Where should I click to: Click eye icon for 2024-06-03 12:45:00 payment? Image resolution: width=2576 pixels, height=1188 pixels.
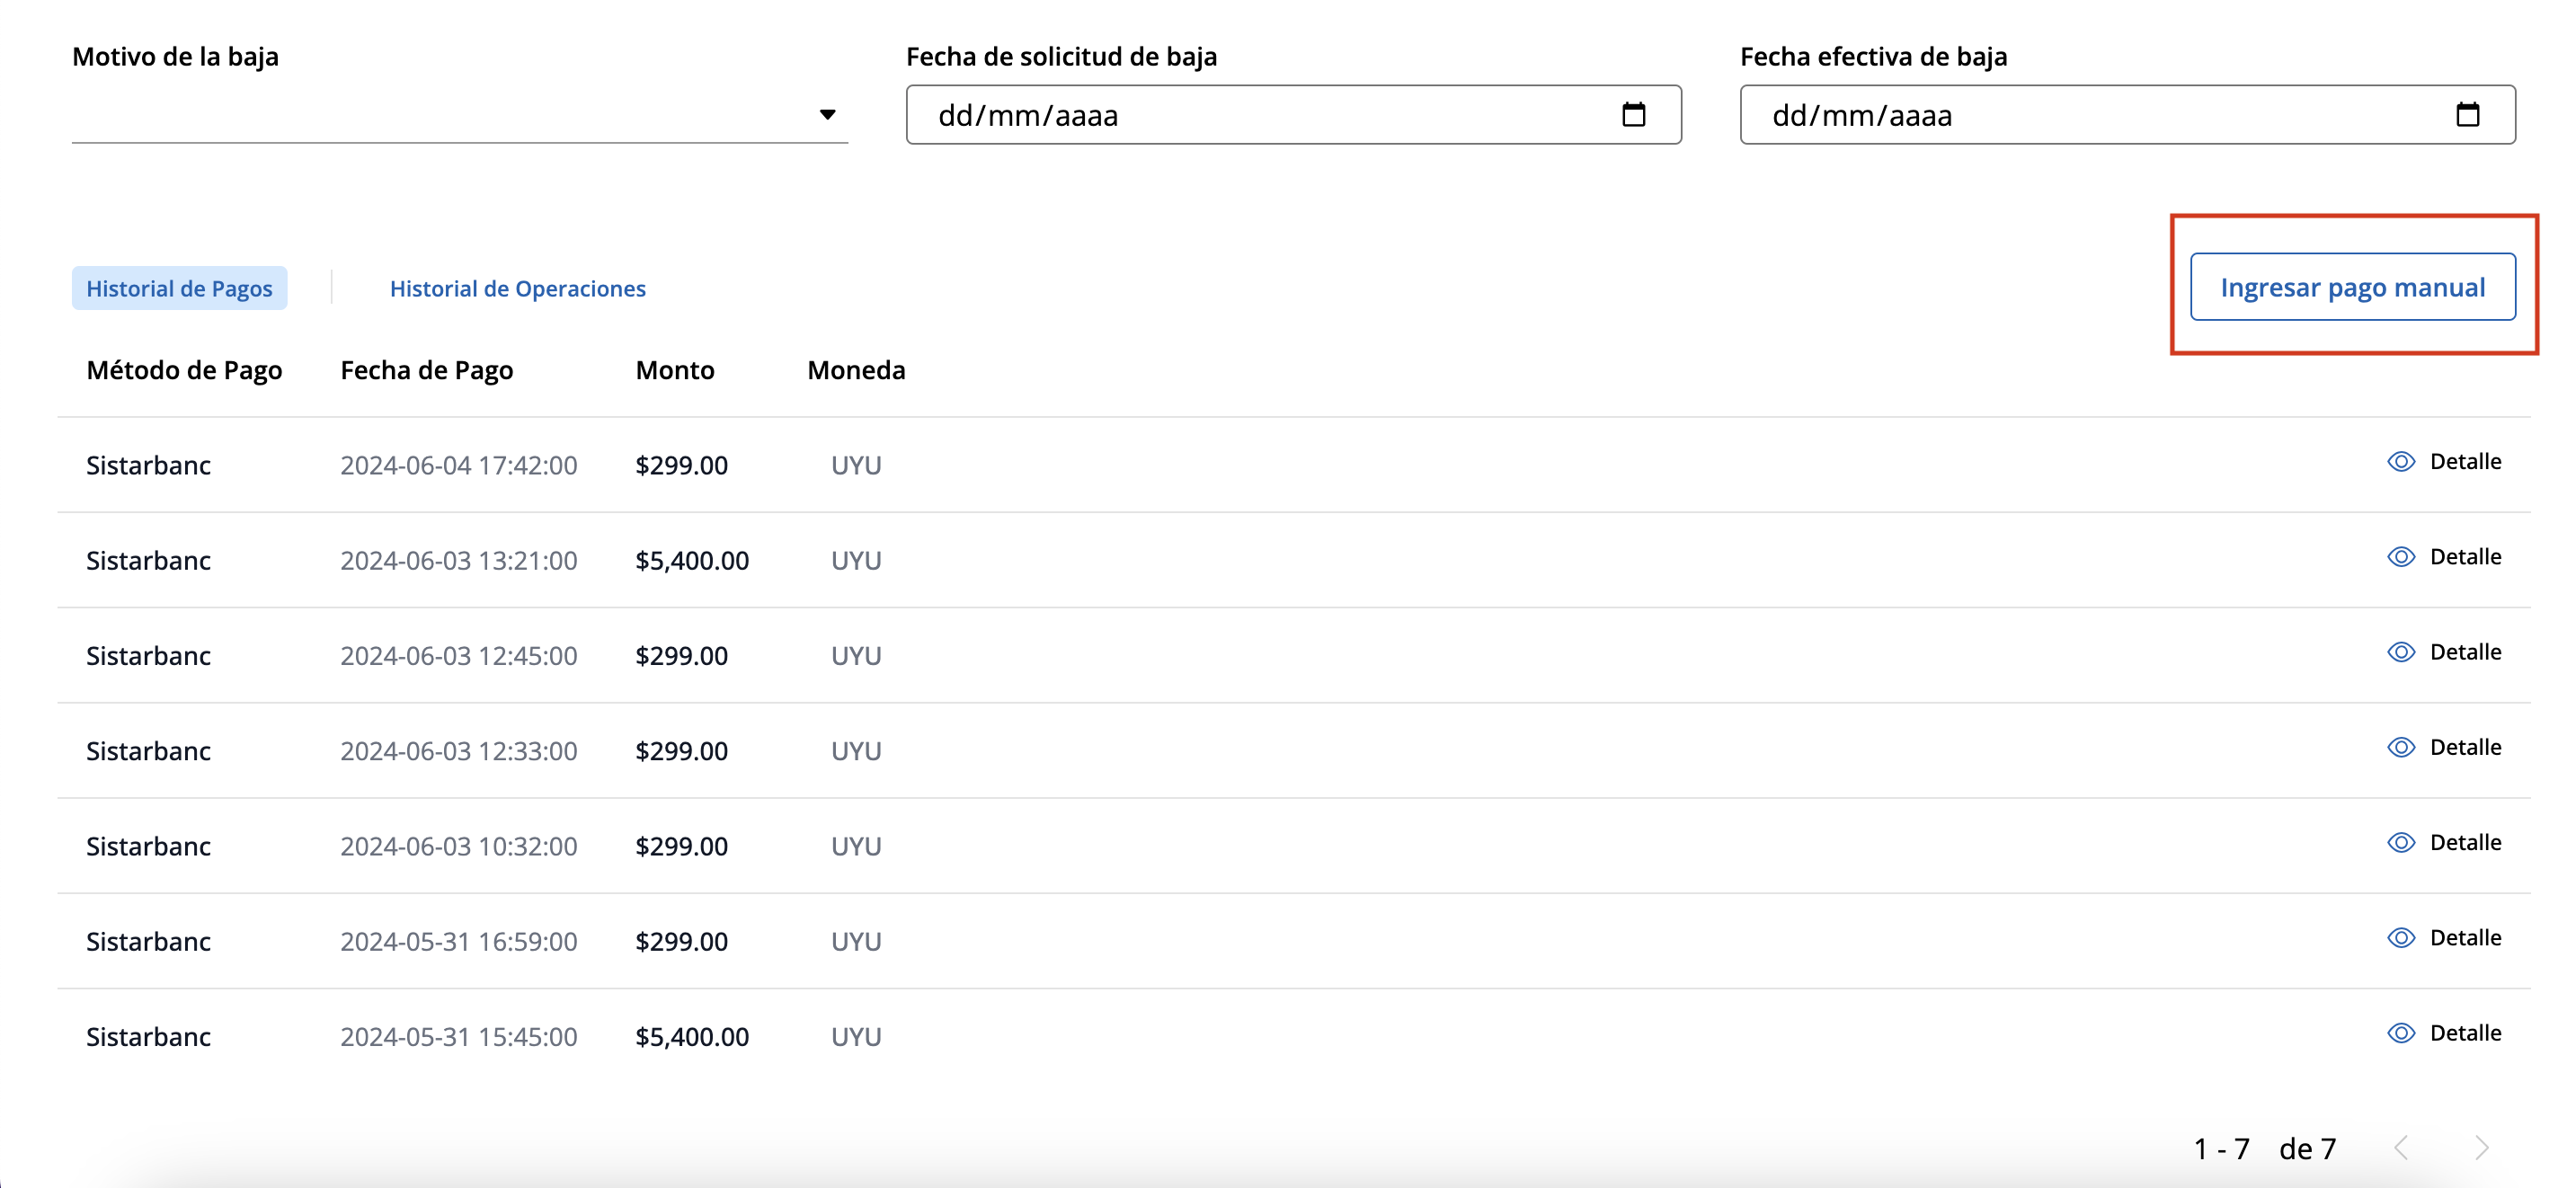tap(2400, 652)
